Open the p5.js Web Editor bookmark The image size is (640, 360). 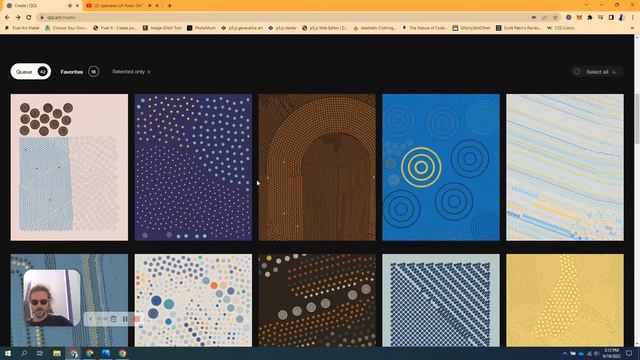325,28
